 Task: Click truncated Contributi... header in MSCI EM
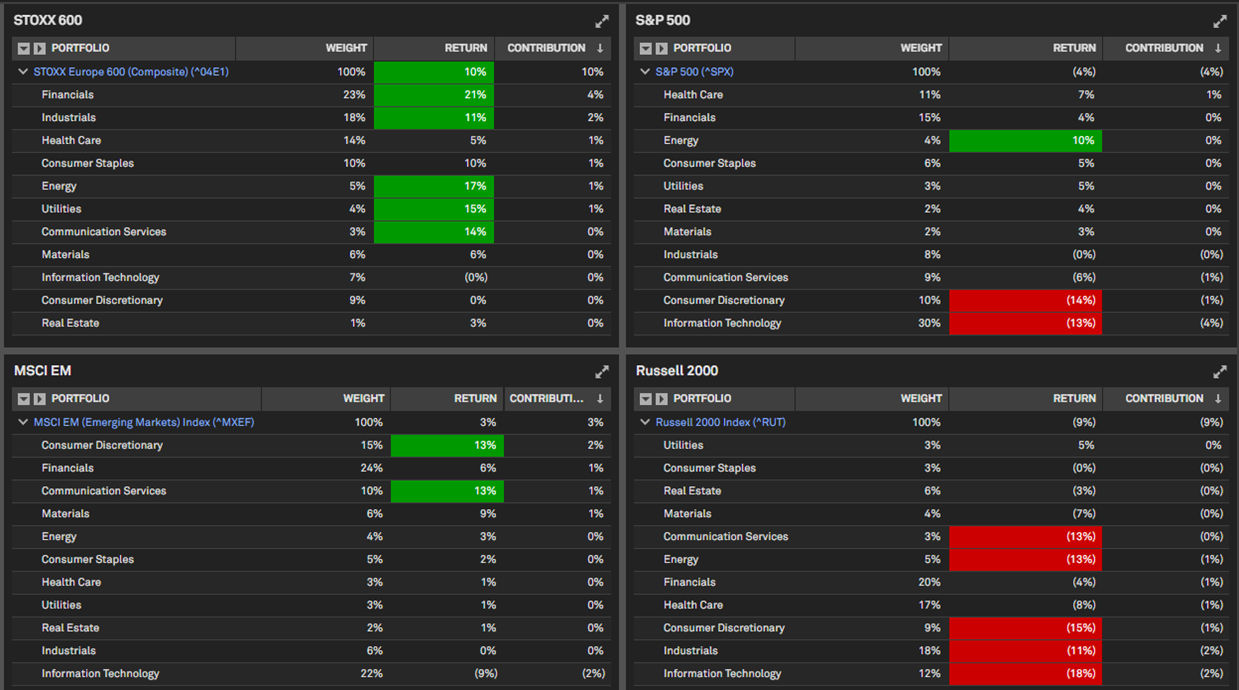(x=546, y=399)
